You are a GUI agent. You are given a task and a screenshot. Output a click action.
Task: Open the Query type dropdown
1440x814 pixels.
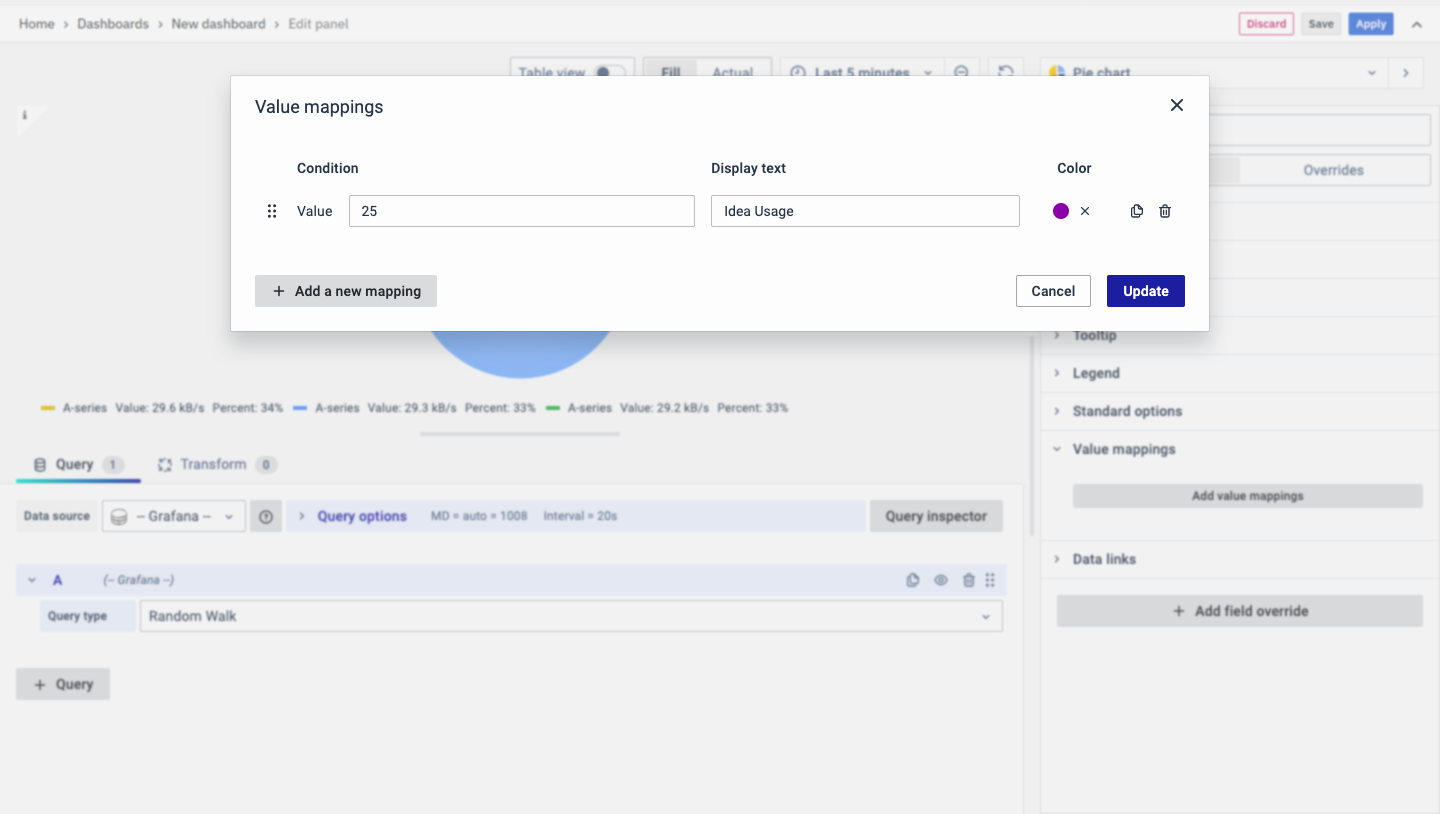pos(570,616)
